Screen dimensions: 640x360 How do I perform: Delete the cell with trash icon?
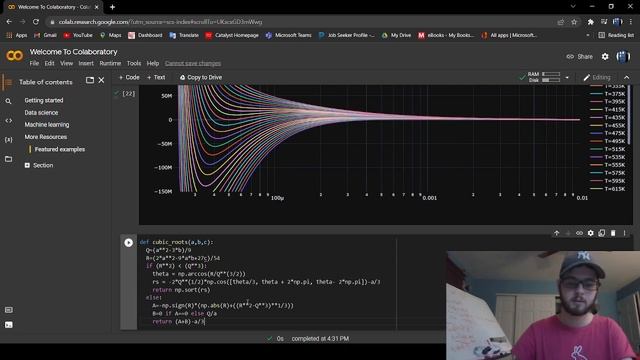point(613,233)
